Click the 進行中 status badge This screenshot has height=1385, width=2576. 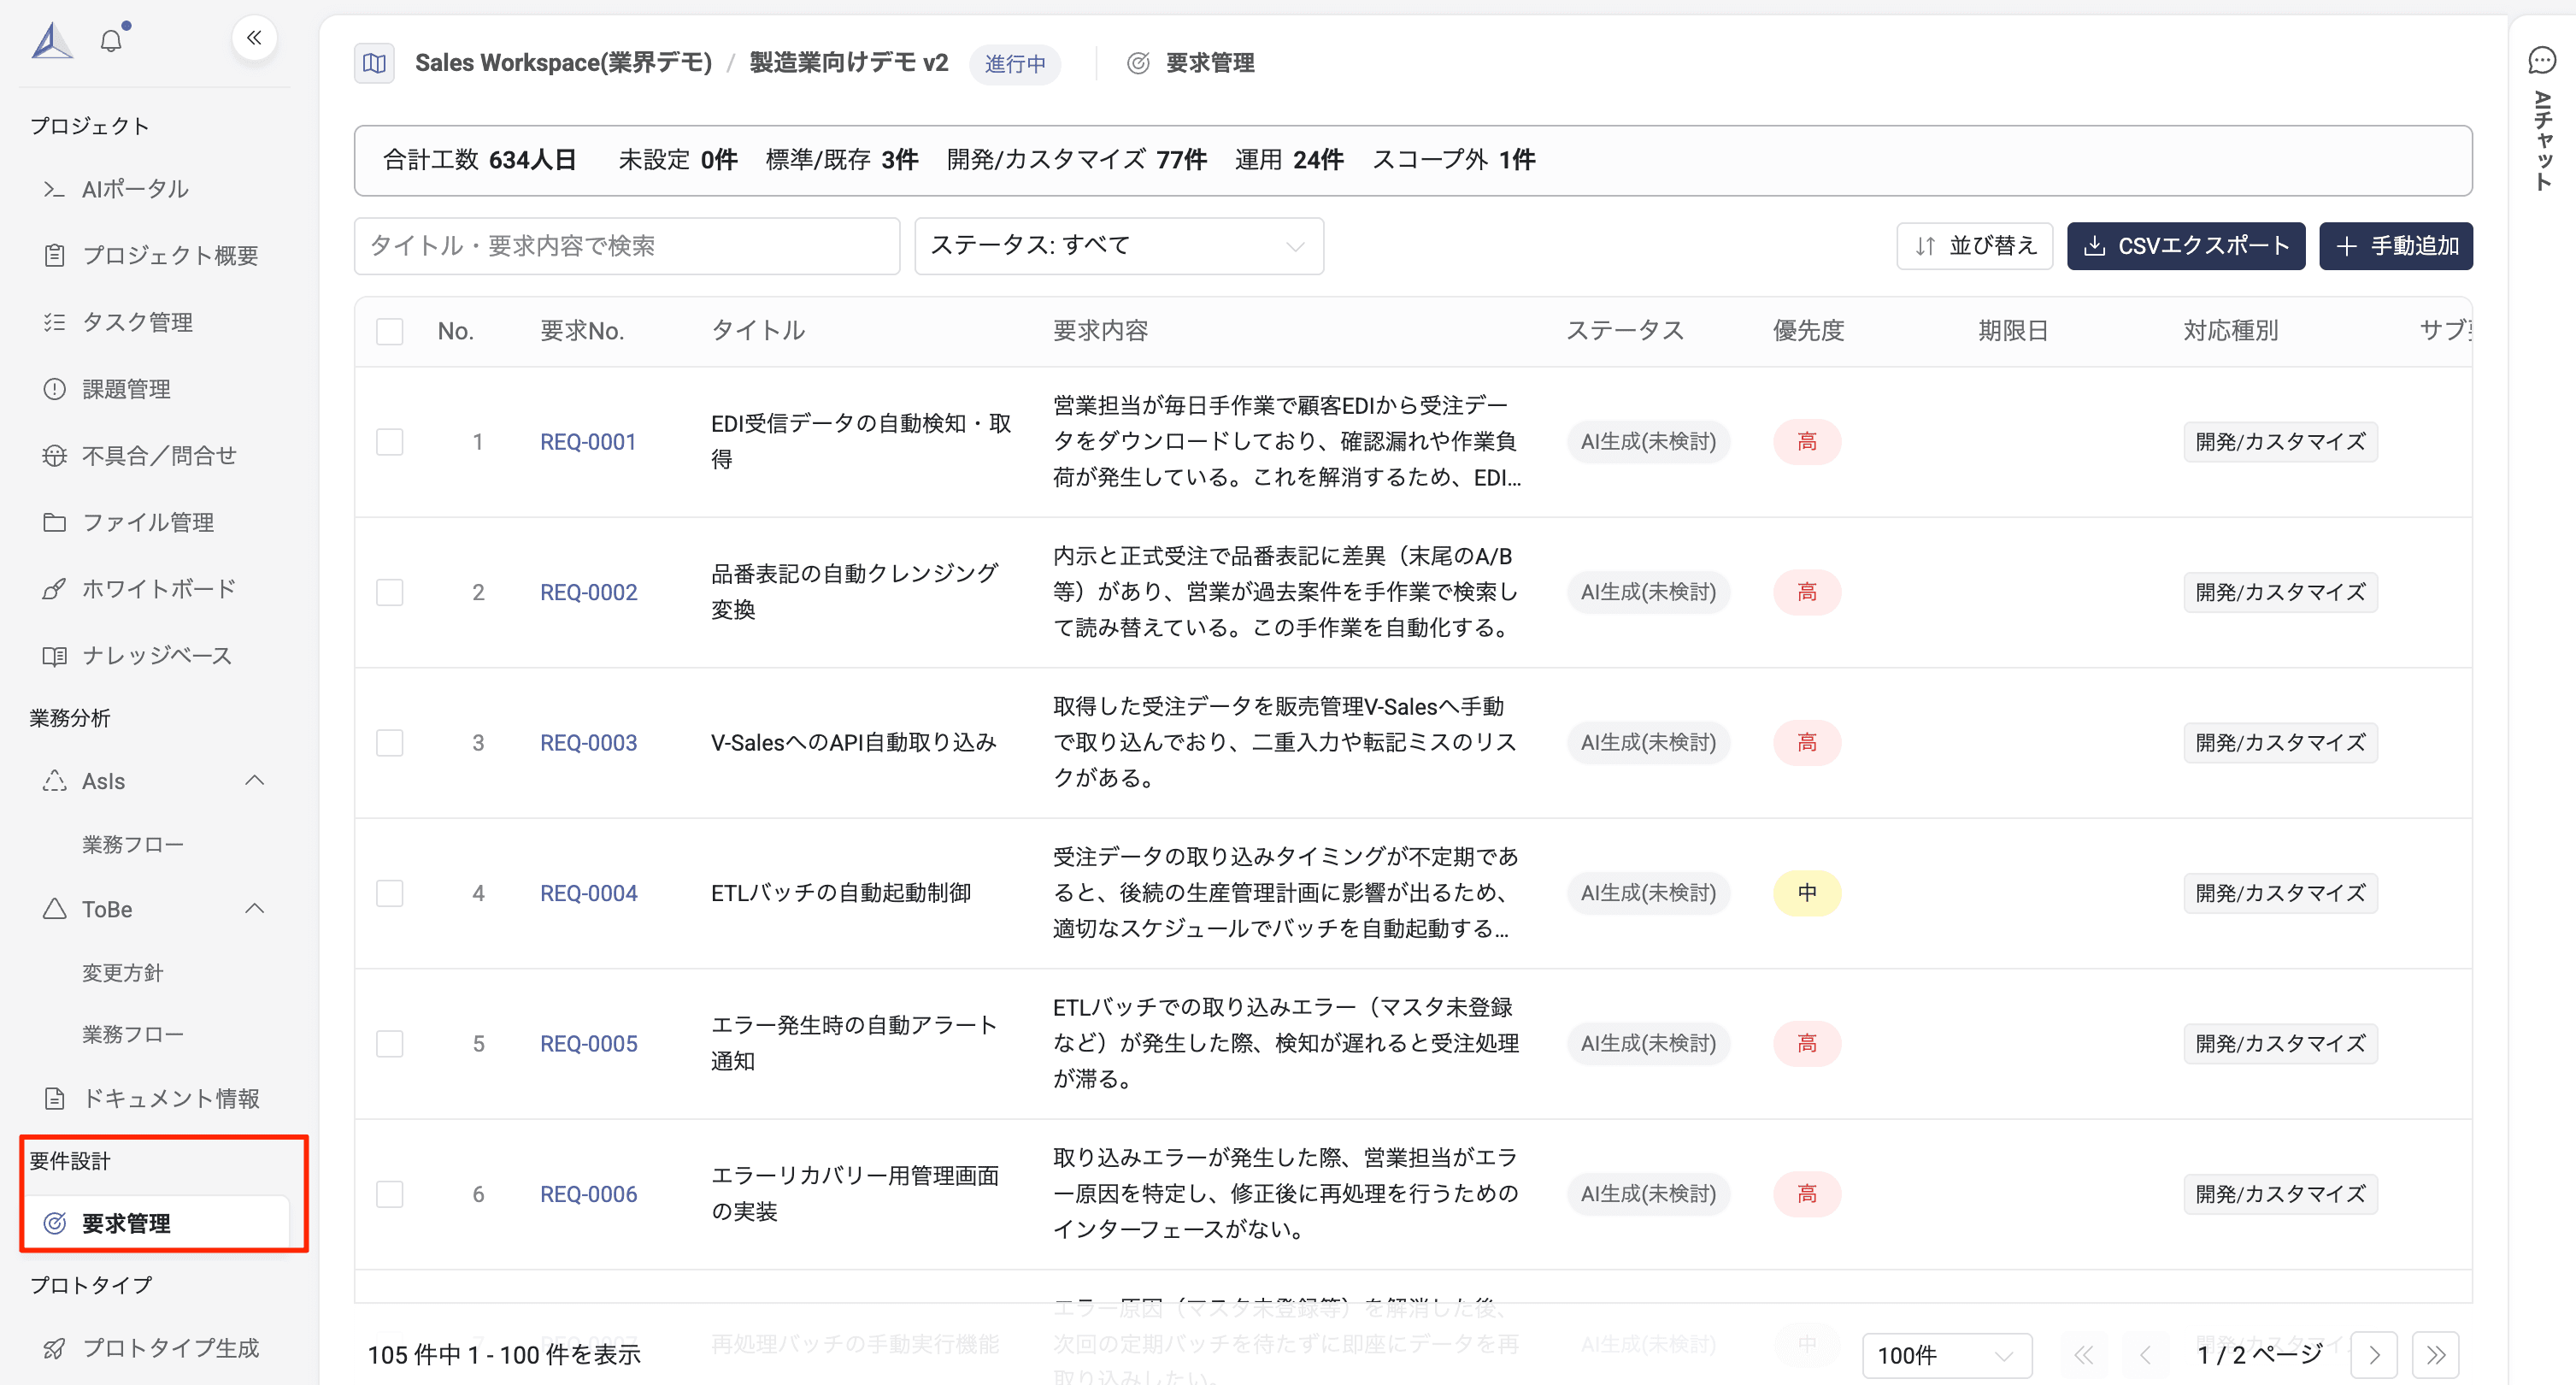[x=1015, y=64]
